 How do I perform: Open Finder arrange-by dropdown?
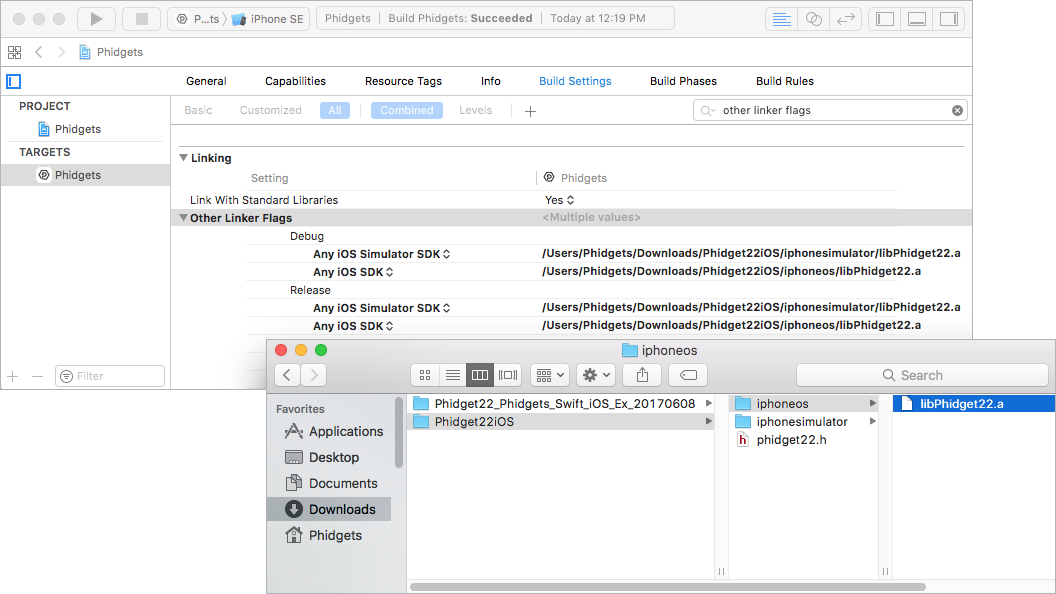pos(550,375)
